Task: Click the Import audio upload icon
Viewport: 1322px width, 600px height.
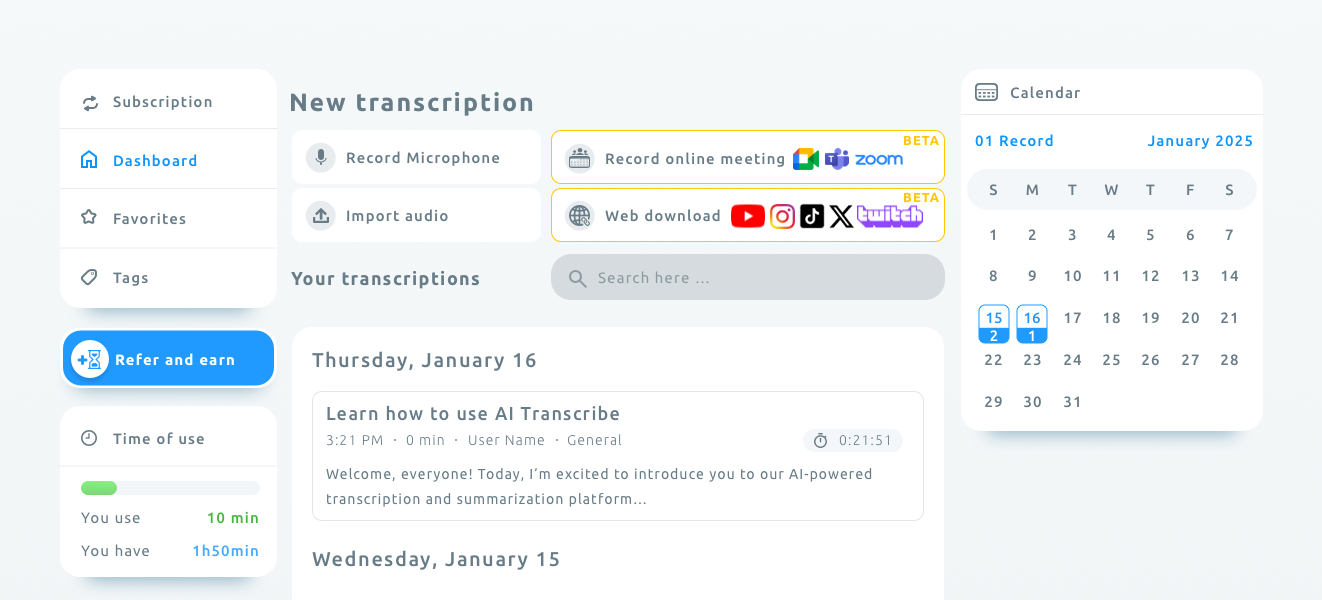Action: point(320,216)
